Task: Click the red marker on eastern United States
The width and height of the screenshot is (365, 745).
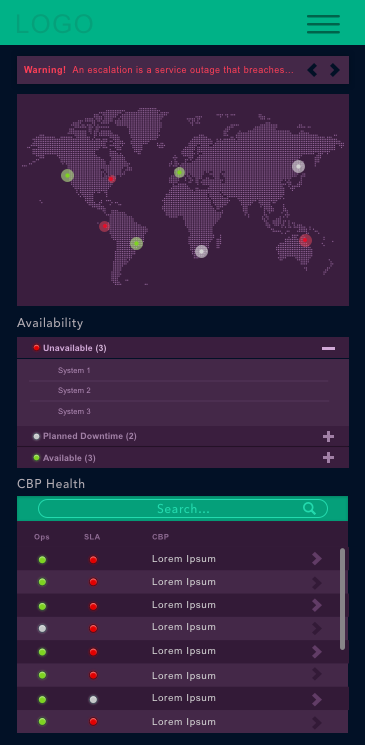Action: [x=112, y=179]
